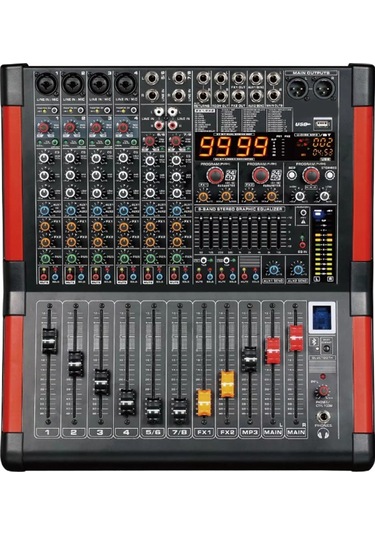Click the first slider of the graphic equalizer
Viewport: 375px width, 535px height.
coord(200,233)
